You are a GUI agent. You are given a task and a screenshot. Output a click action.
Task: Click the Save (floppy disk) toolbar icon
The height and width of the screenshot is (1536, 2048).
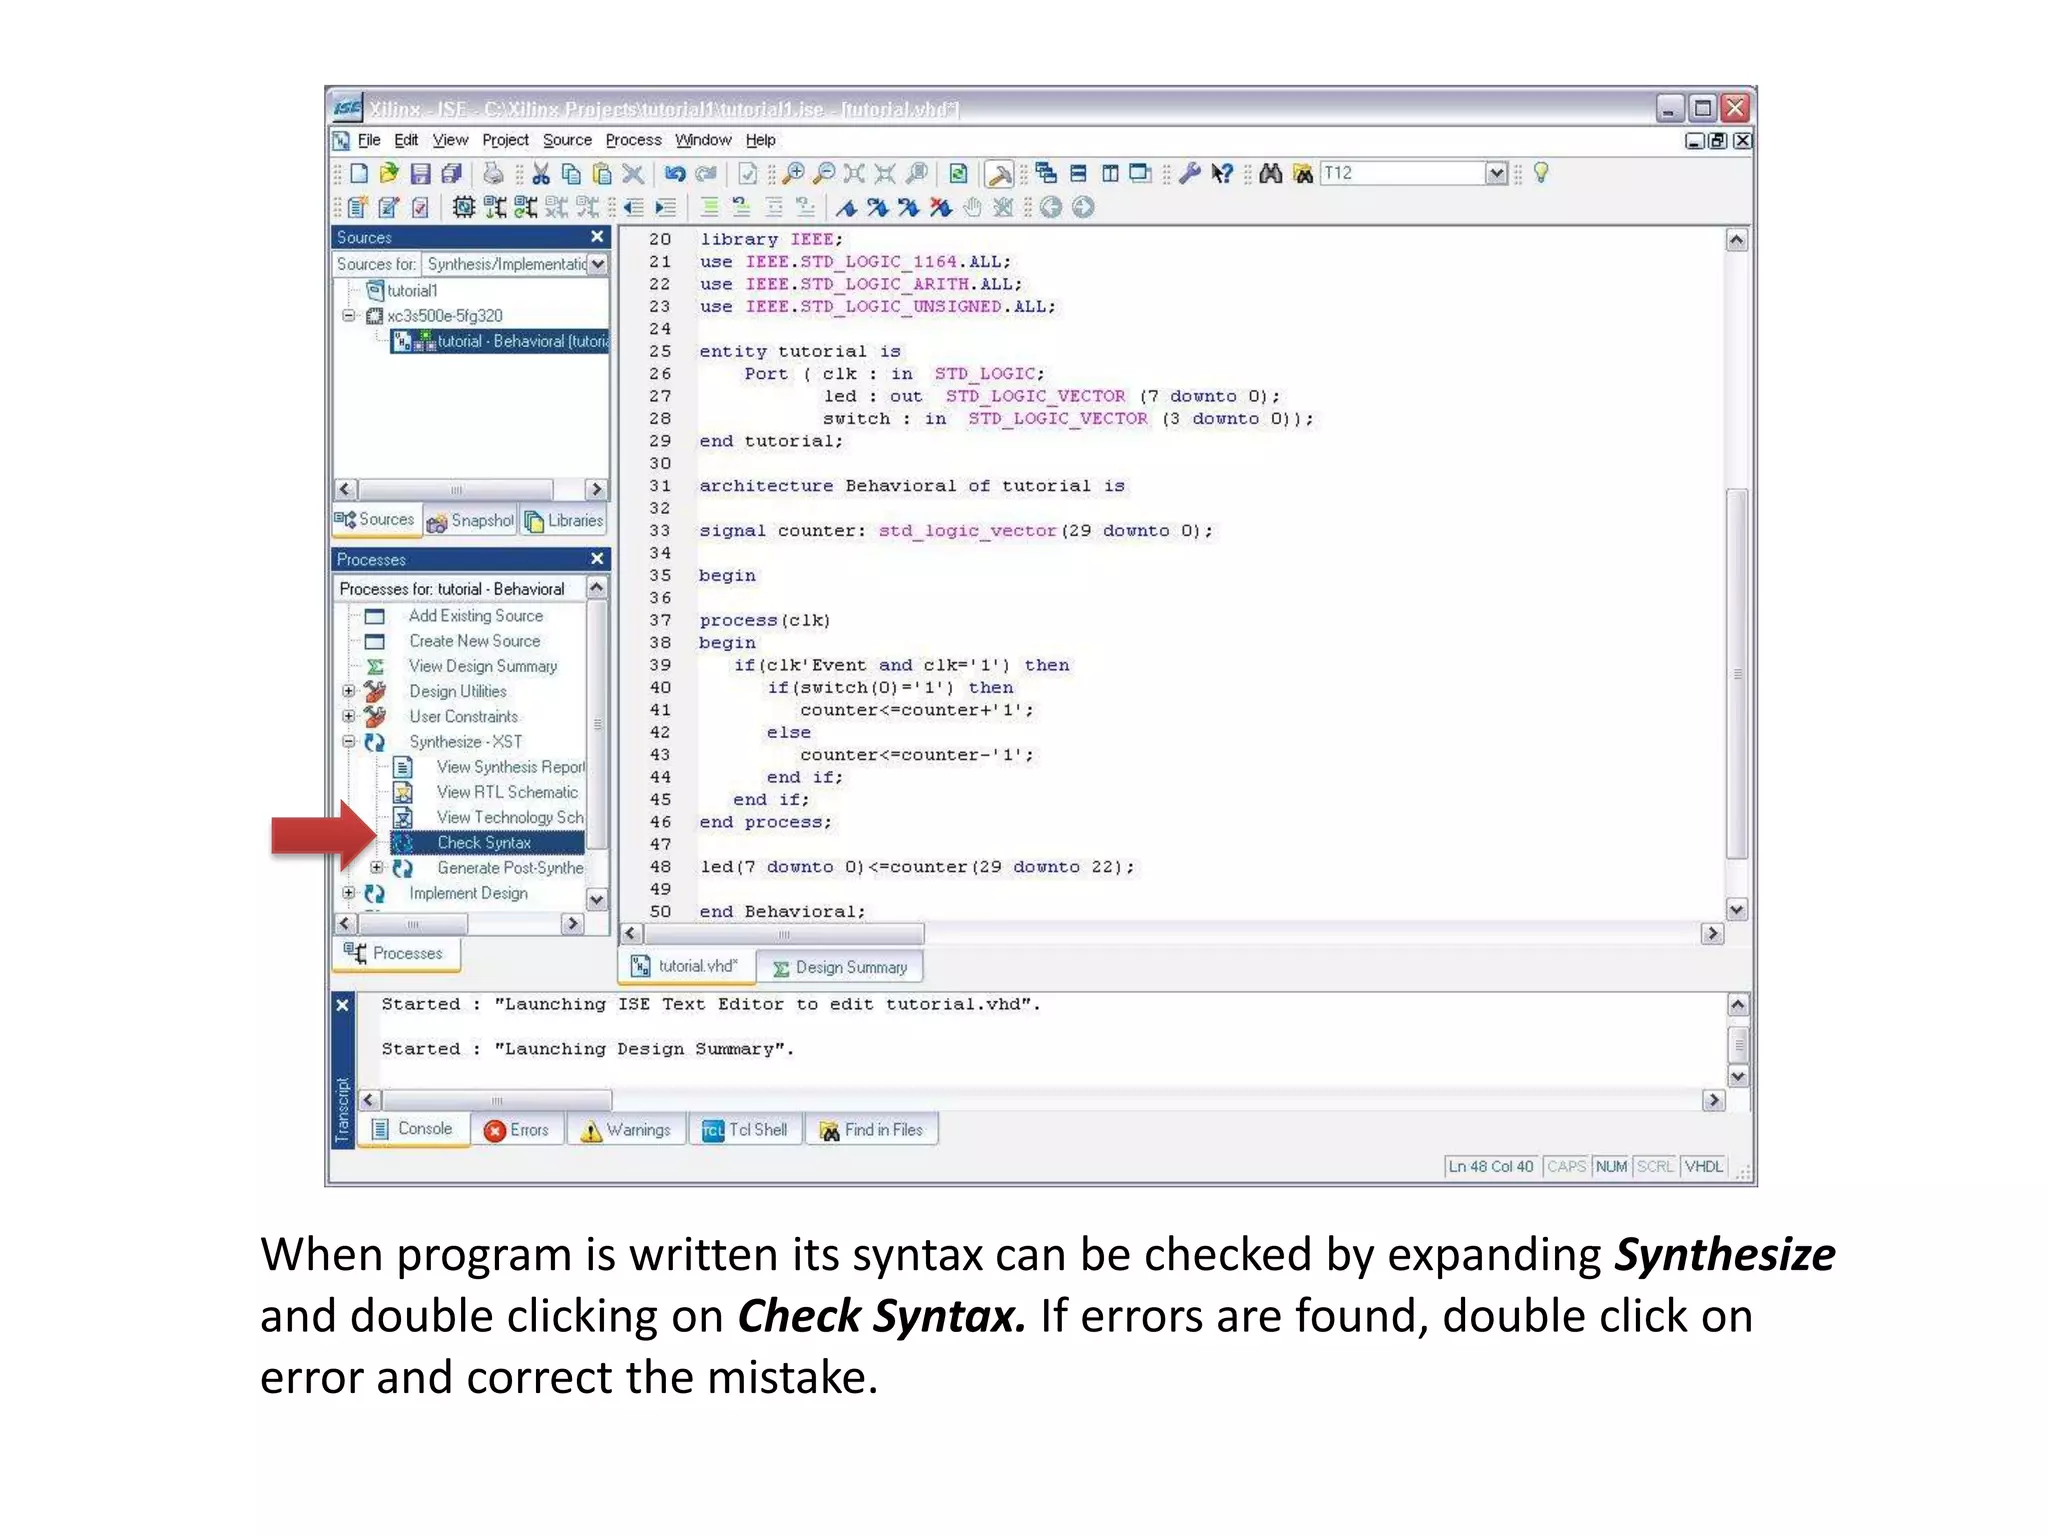420,174
